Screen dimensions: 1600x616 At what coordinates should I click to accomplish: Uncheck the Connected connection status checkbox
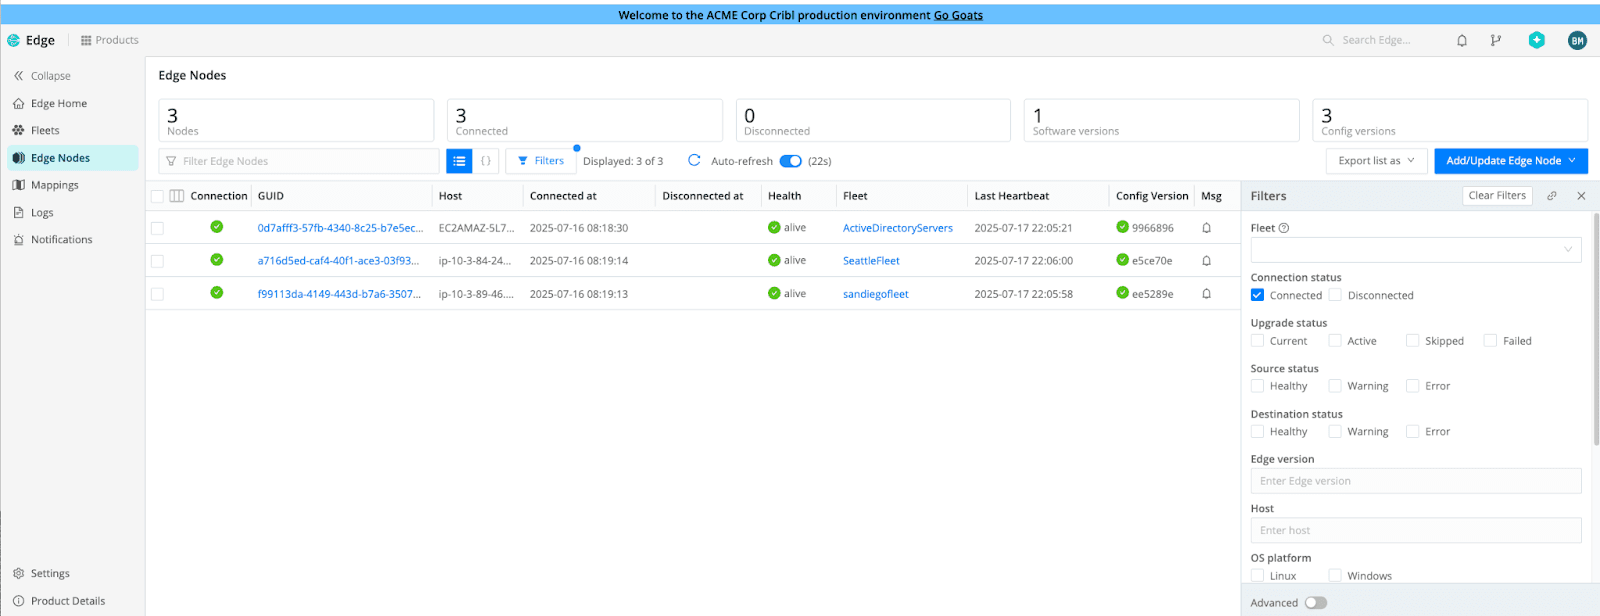tap(1257, 295)
